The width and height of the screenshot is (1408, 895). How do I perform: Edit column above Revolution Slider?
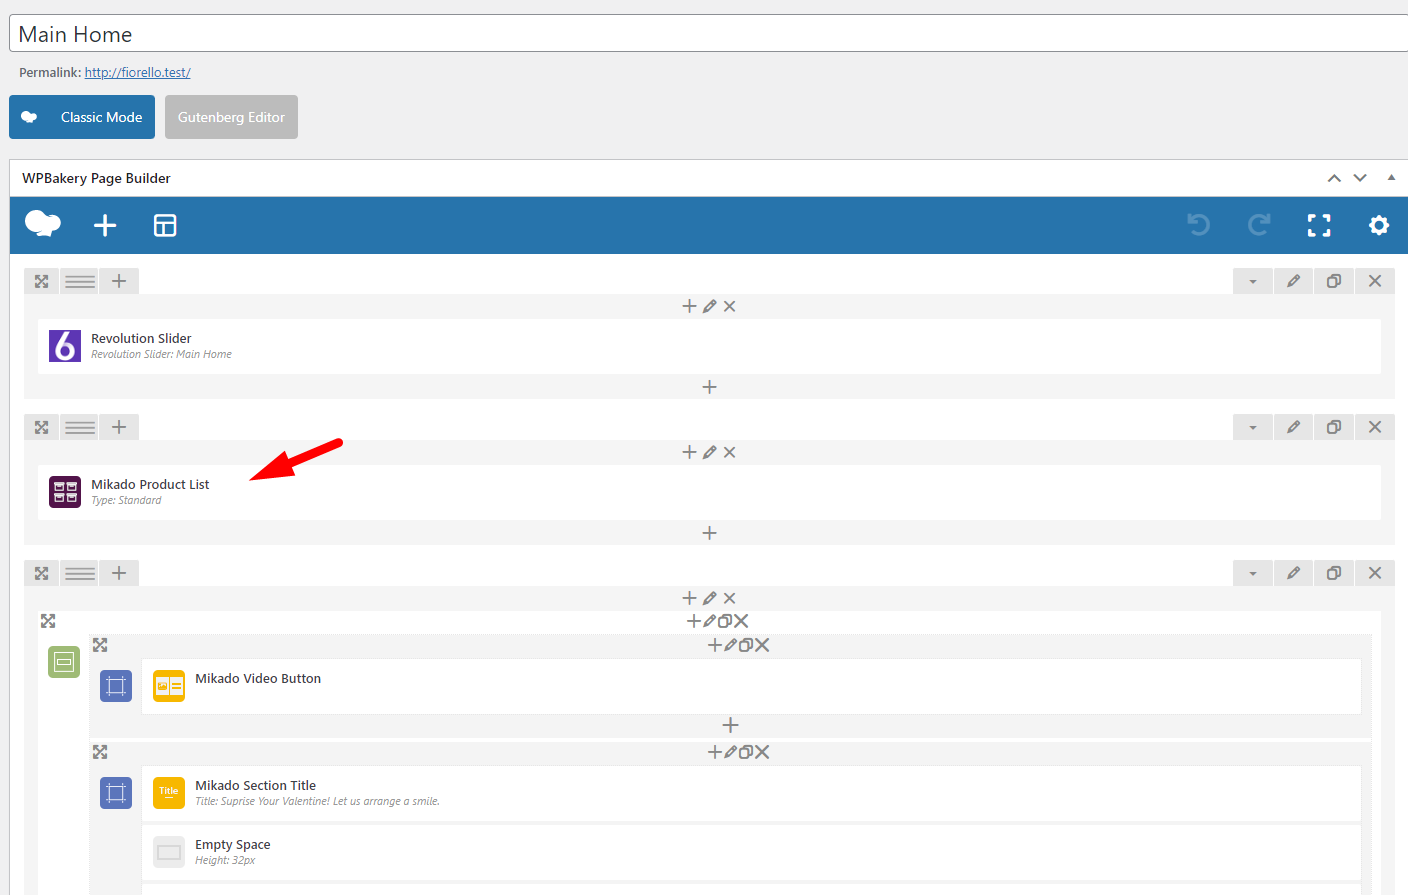[709, 306]
